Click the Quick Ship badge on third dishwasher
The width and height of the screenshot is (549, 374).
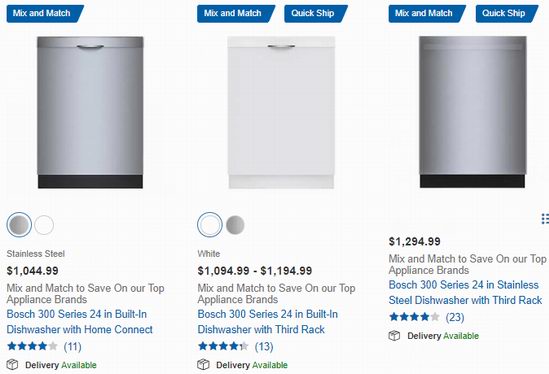coord(507,14)
